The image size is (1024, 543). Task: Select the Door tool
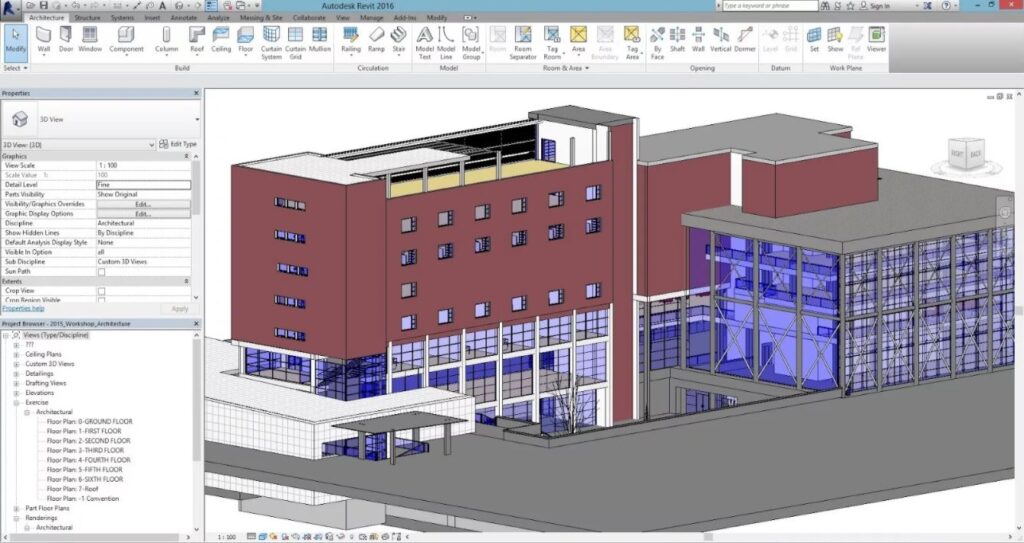pyautogui.click(x=66, y=41)
